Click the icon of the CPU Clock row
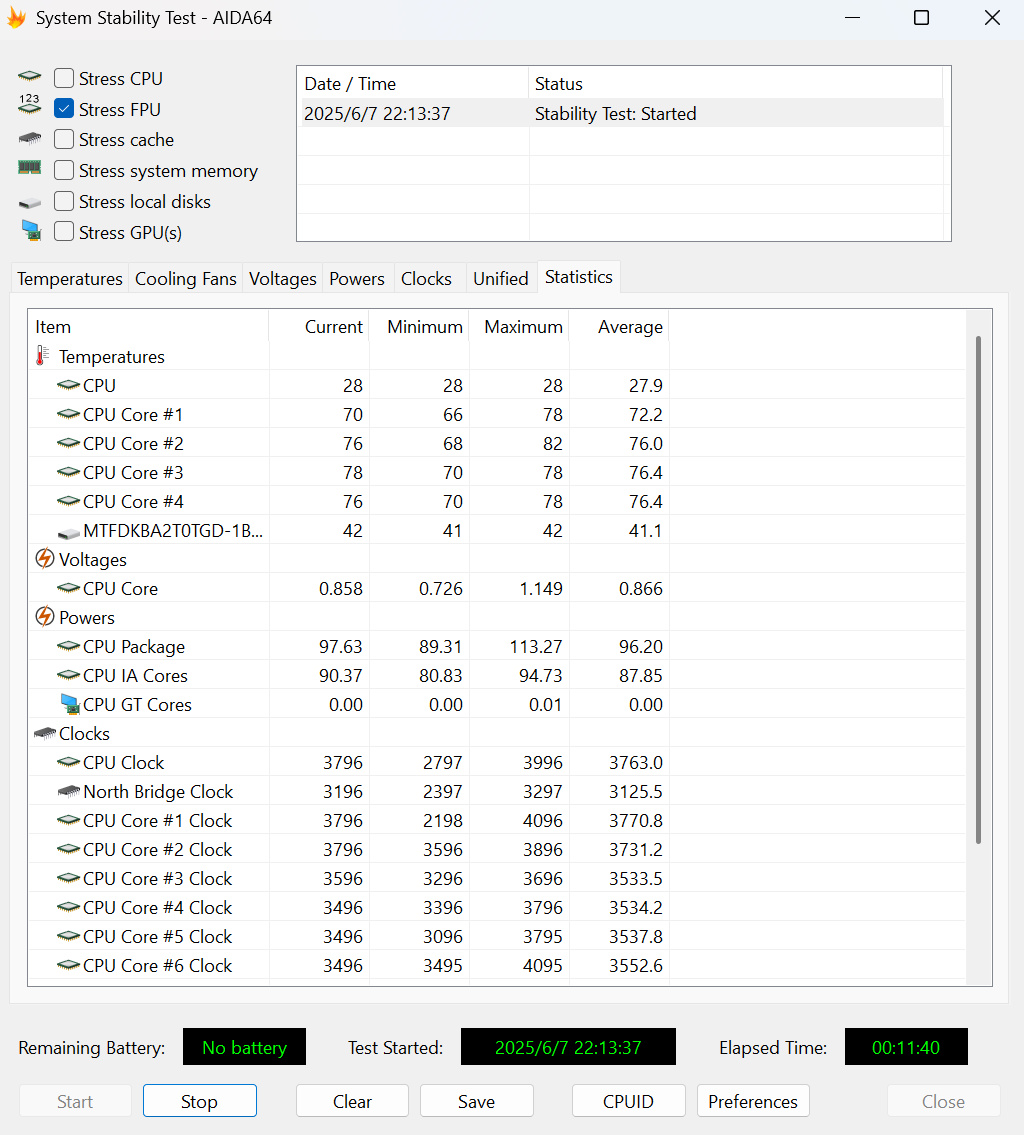 point(68,761)
